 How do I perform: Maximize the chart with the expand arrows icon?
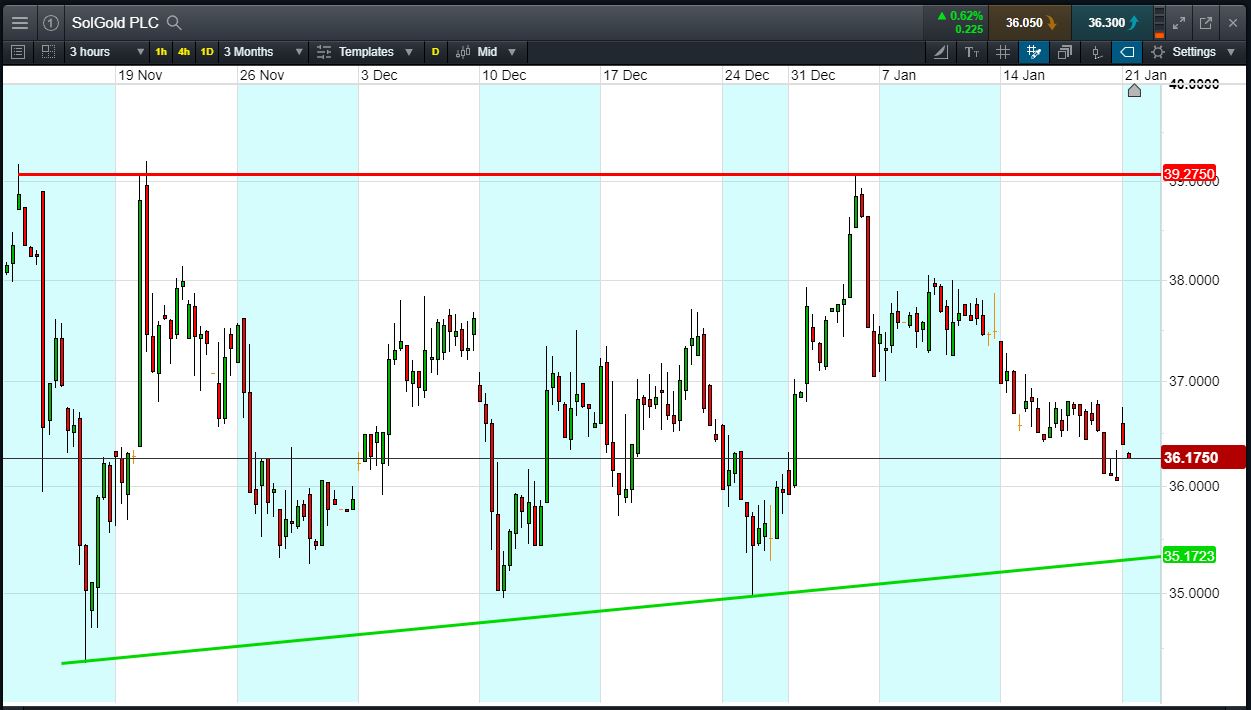1178,22
